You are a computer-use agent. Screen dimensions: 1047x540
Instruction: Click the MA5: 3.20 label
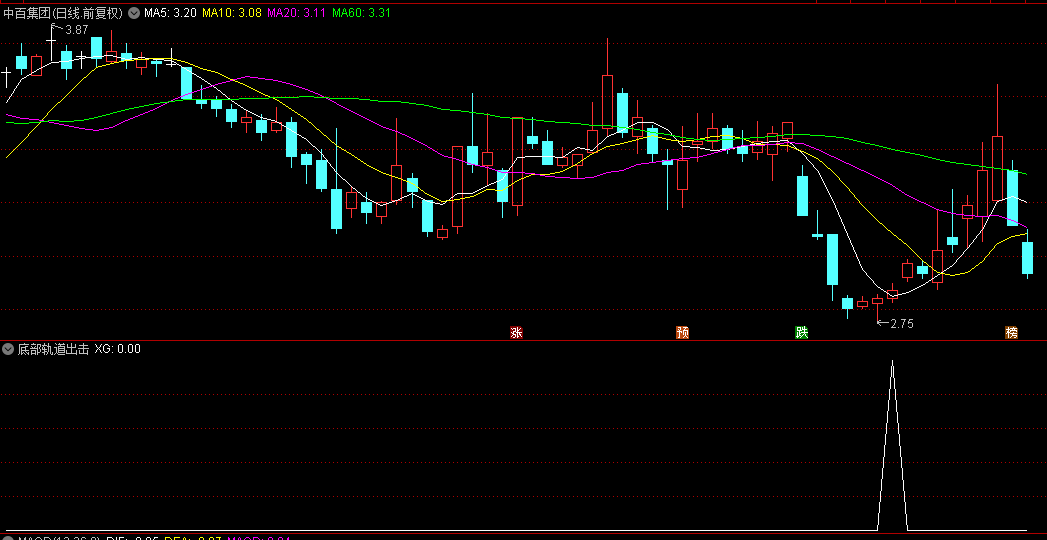(x=170, y=13)
